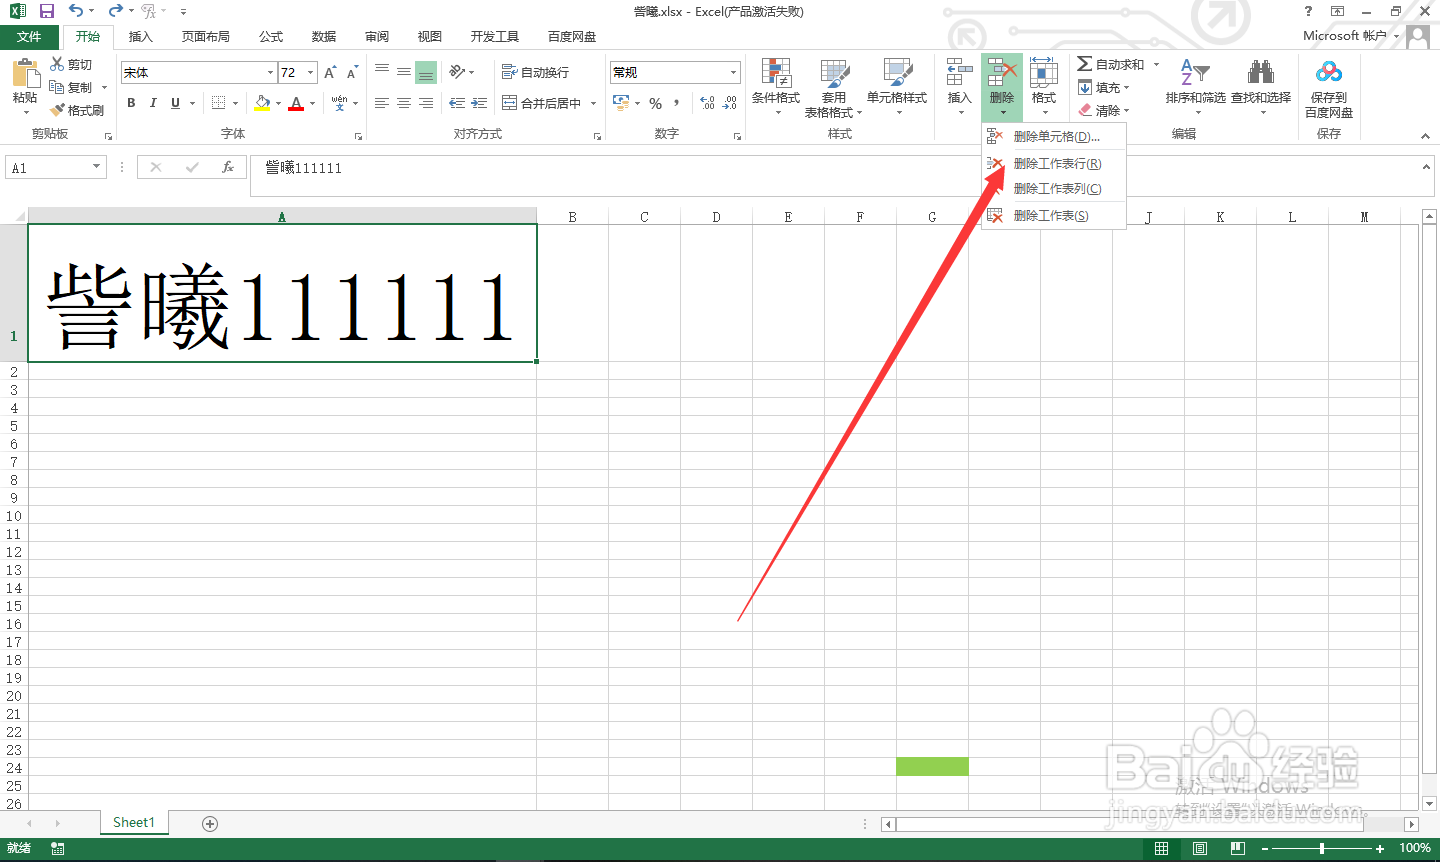Image resolution: width=1440 pixels, height=862 pixels.
Task: Click the Copy (复制) icon
Action: point(57,87)
